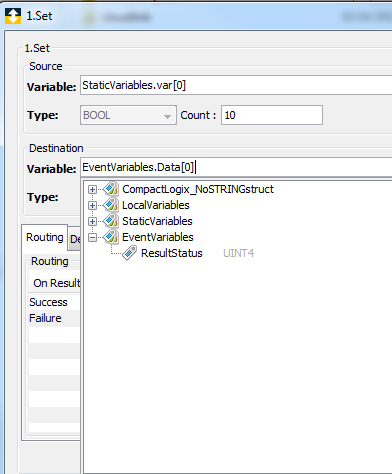Click the StaticVariables tag icon
This screenshot has width=392, height=474.
point(111,221)
